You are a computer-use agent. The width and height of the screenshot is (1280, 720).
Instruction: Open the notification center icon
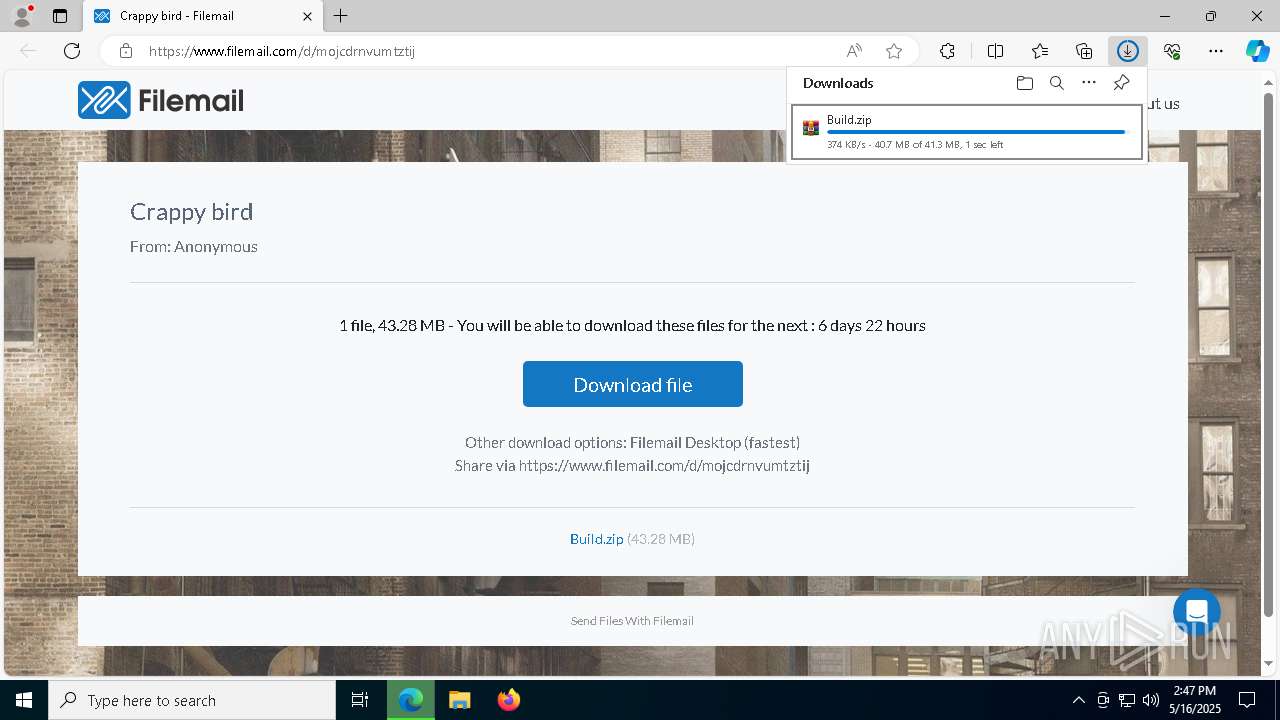1247,700
